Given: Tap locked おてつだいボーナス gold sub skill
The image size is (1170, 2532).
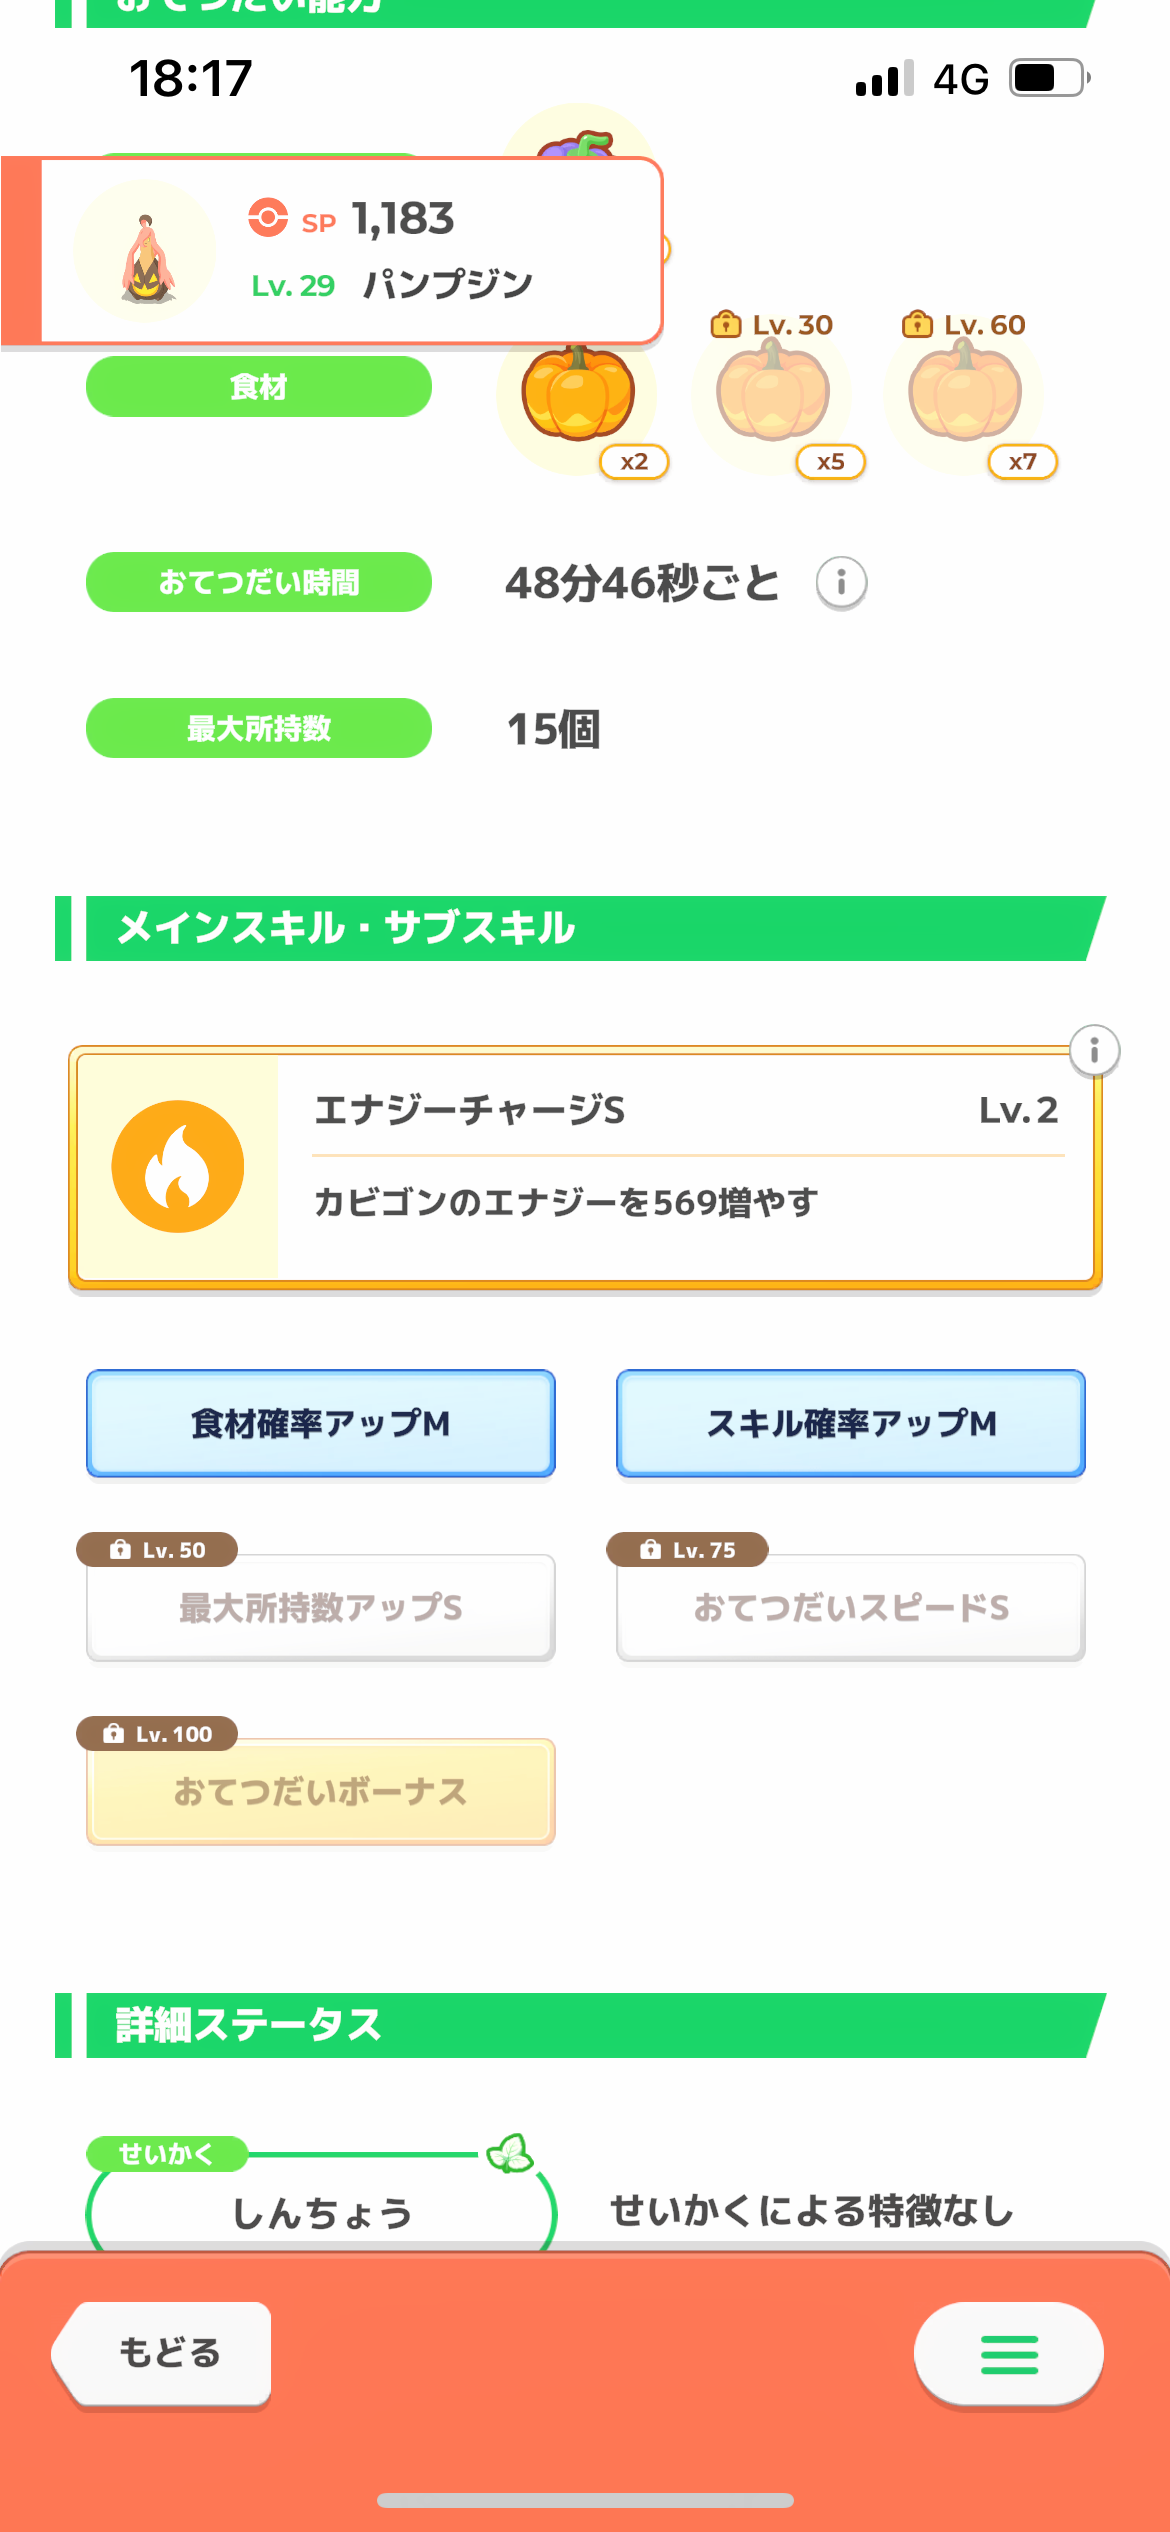Looking at the screenshot, I should click(321, 1792).
